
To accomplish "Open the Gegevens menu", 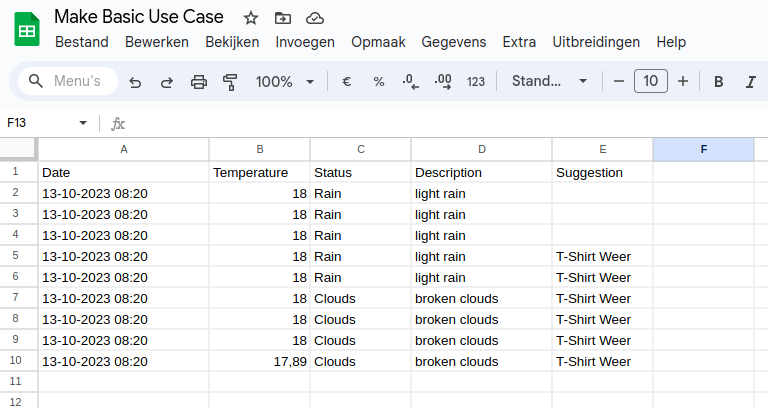I will click(x=454, y=42).
